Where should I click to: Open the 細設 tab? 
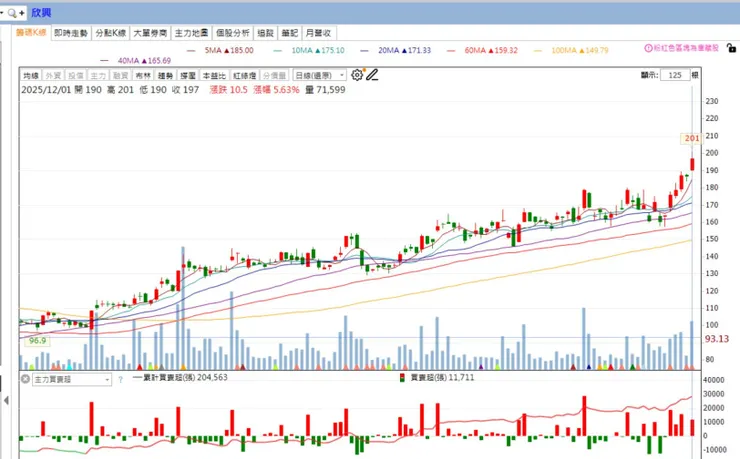266,33
